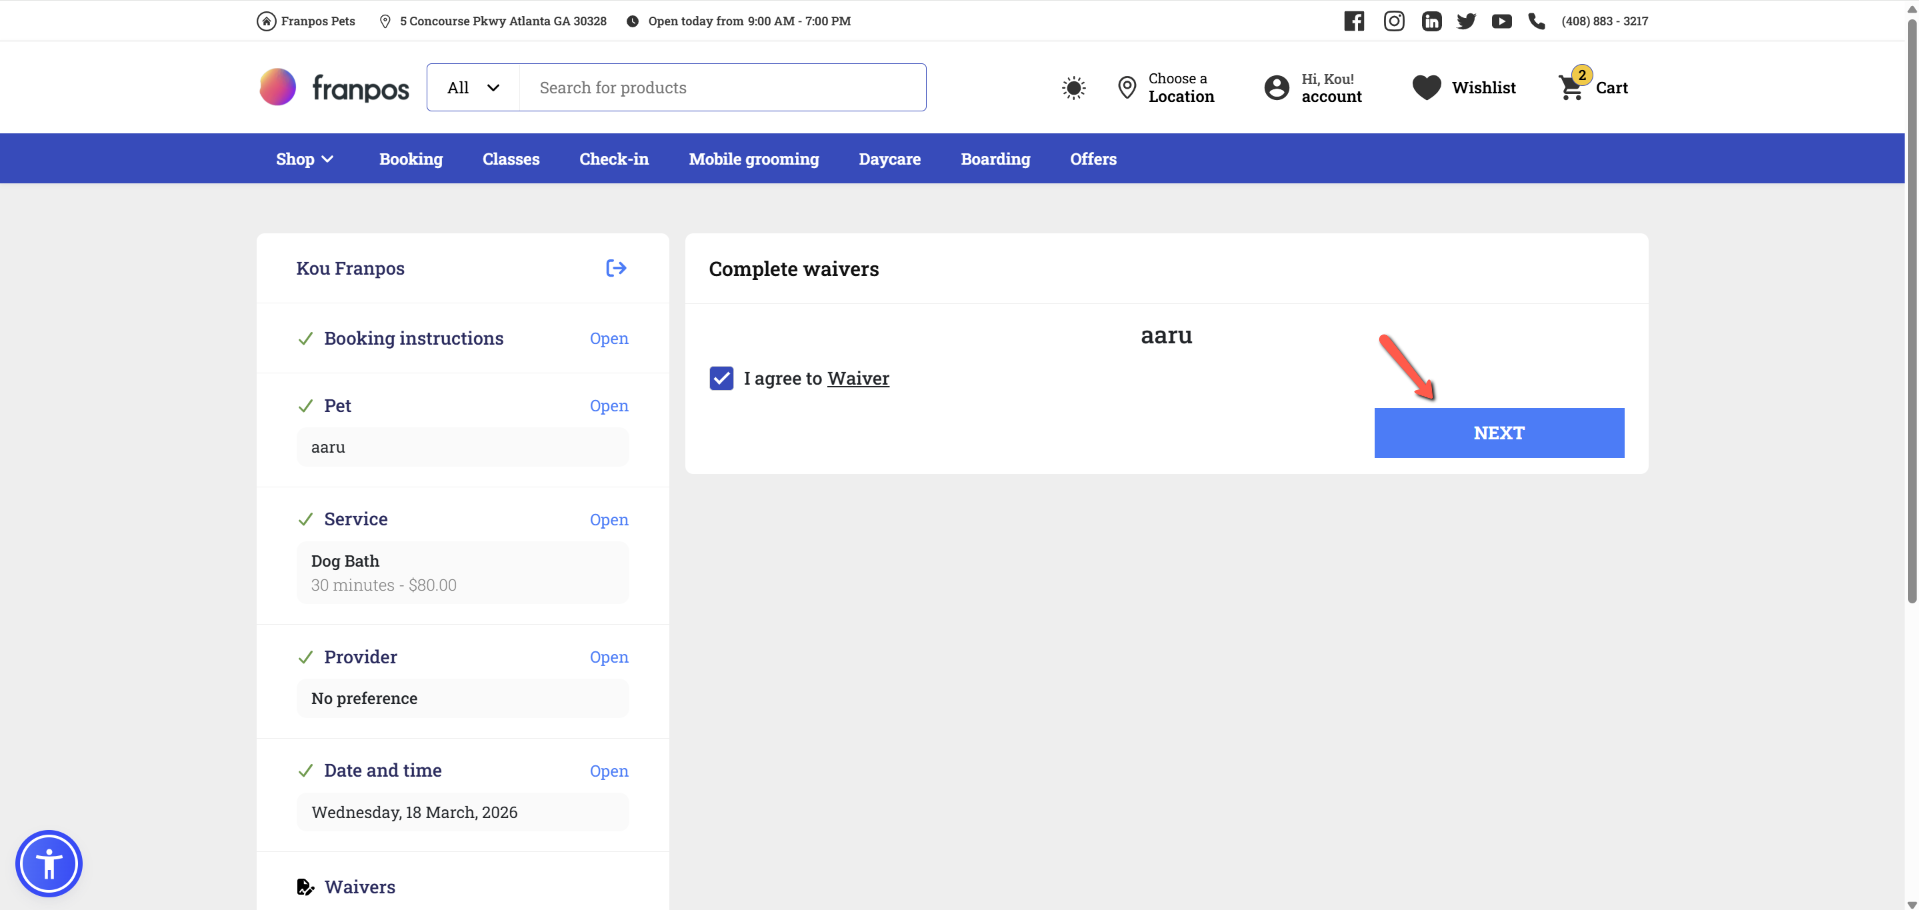Click the shopping cart icon
The width and height of the screenshot is (1919, 910).
pos(1571,88)
